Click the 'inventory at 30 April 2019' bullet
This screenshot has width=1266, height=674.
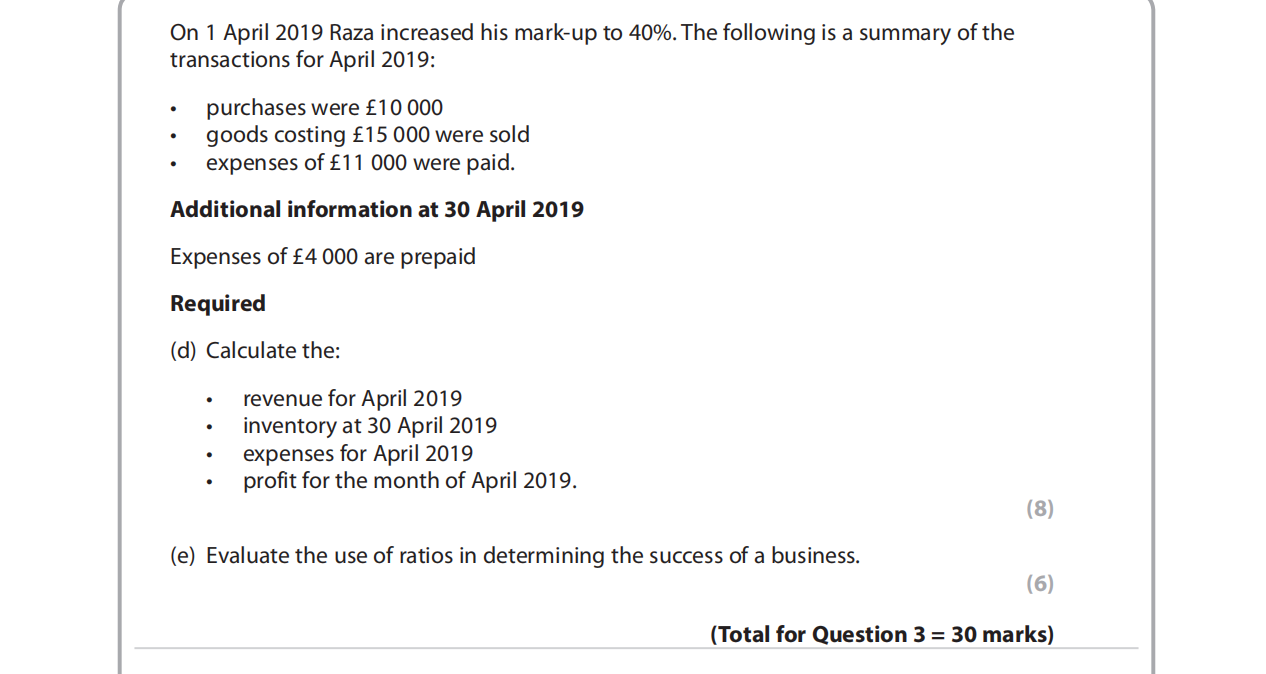[x=369, y=426]
